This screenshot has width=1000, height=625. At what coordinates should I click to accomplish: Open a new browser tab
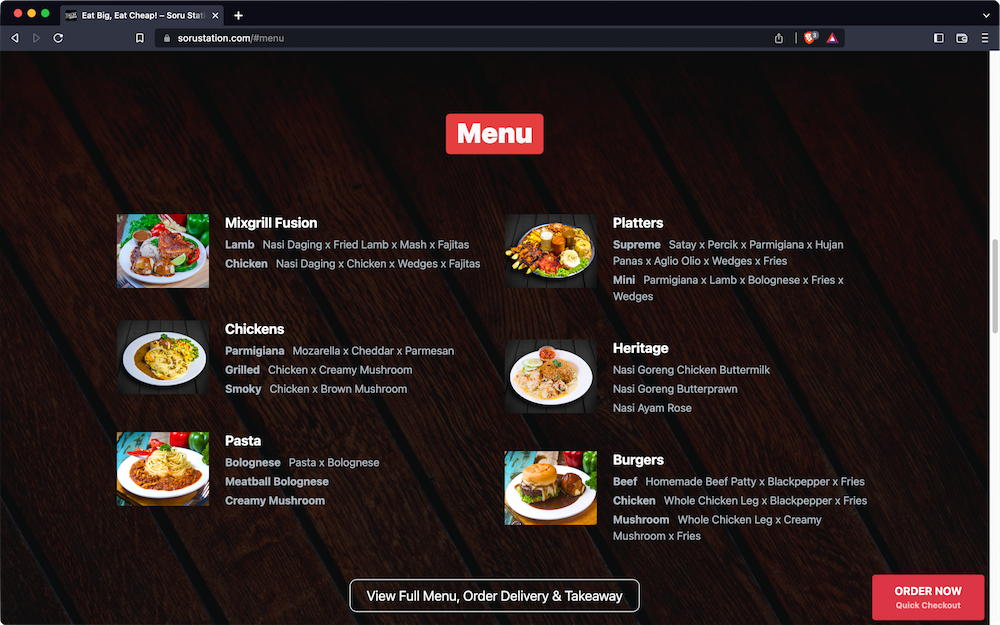pyautogui.click(x=238, y=15)
